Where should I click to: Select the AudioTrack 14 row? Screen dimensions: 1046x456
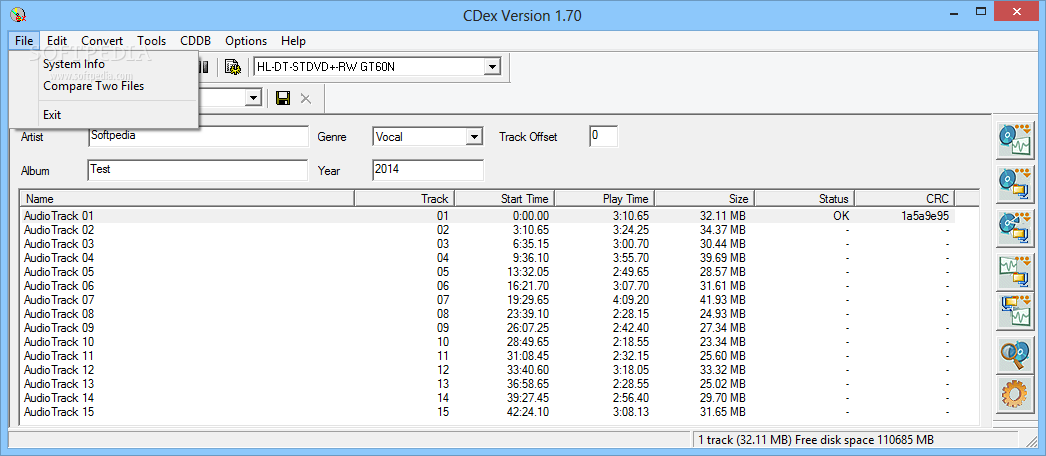pyautogui.click(x=488, y=397)
